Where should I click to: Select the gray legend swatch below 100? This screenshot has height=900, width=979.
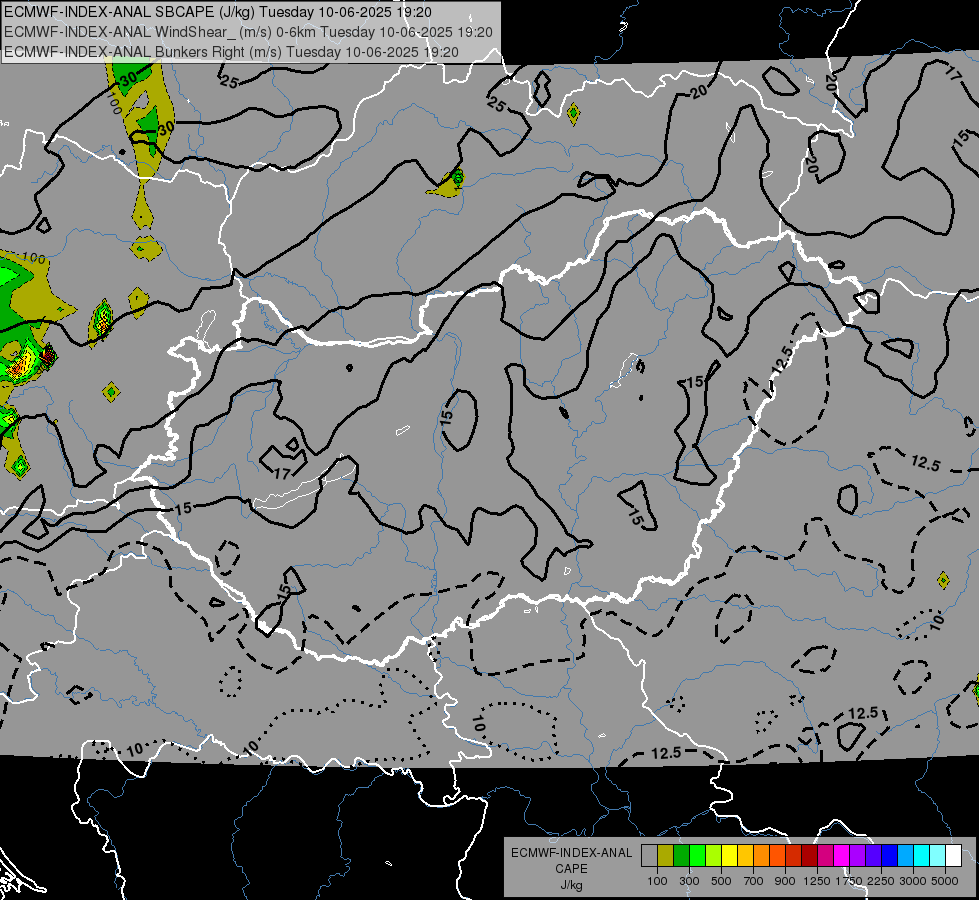click(649, 856)
